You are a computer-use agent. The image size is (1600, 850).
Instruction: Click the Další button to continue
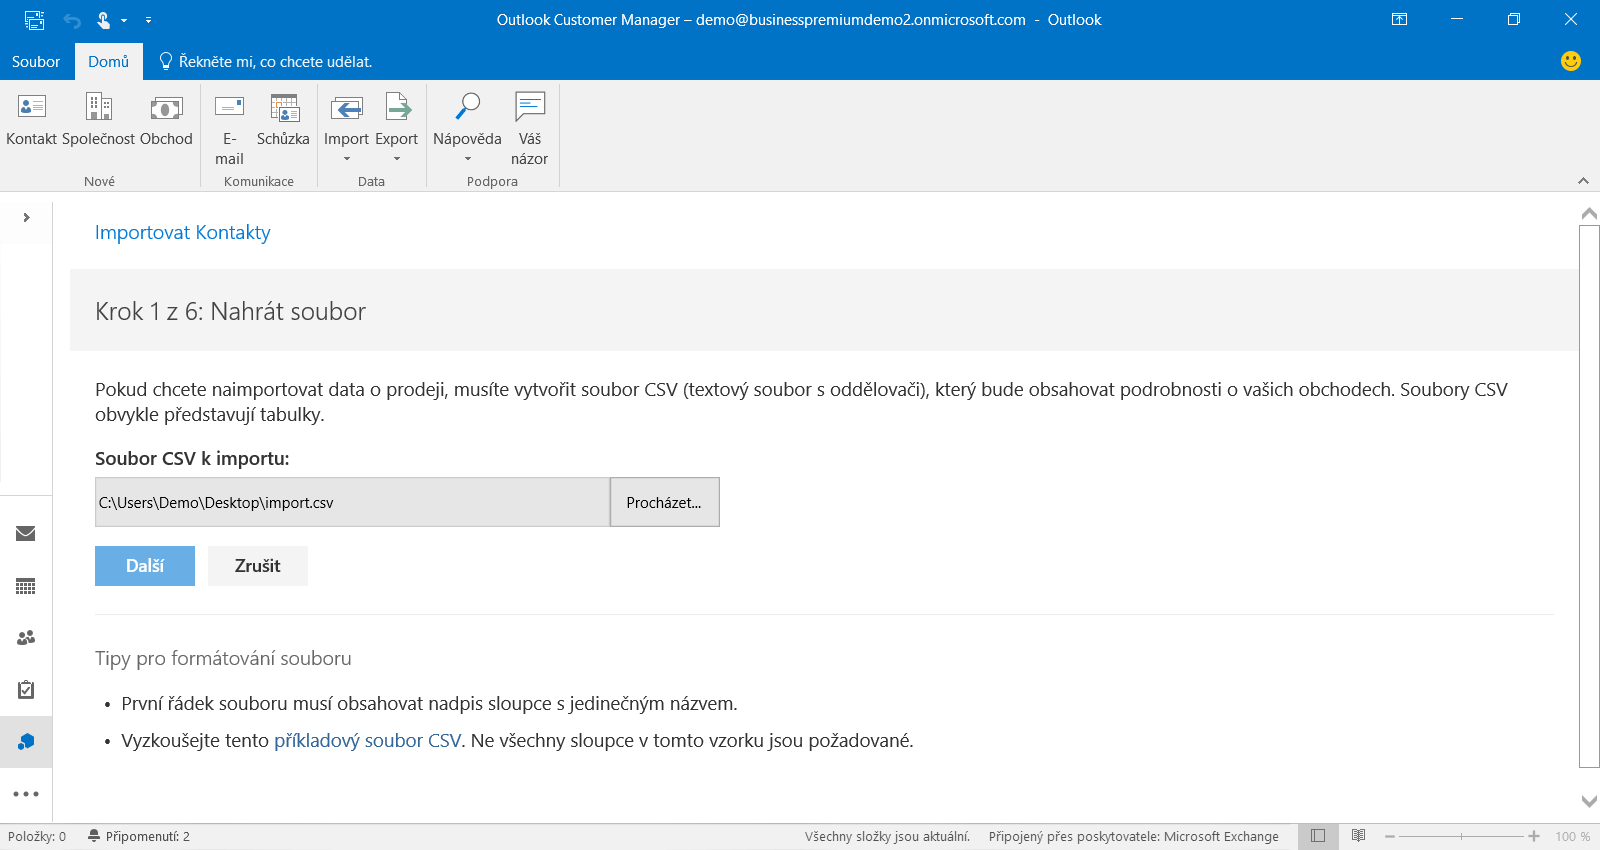tap(145, 566)
